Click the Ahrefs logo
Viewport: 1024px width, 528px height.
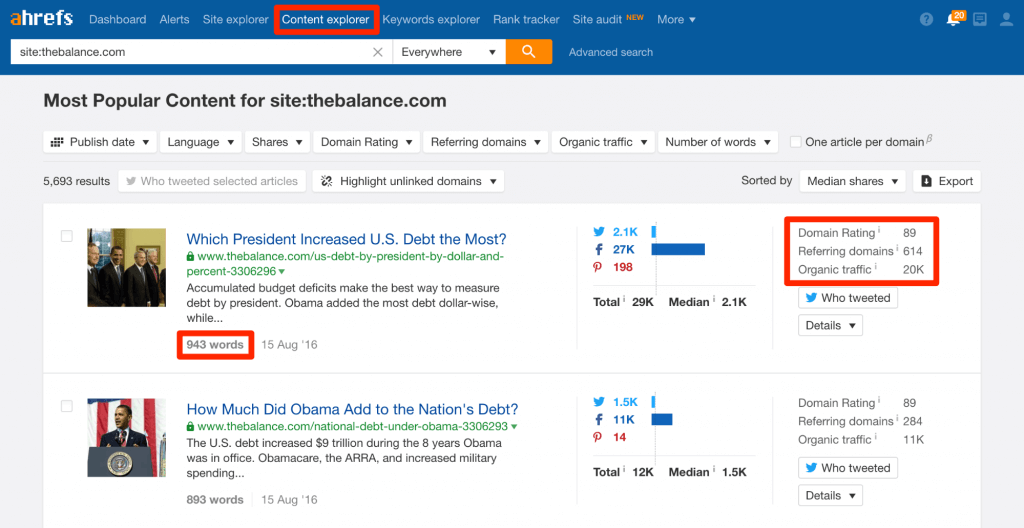41,18
